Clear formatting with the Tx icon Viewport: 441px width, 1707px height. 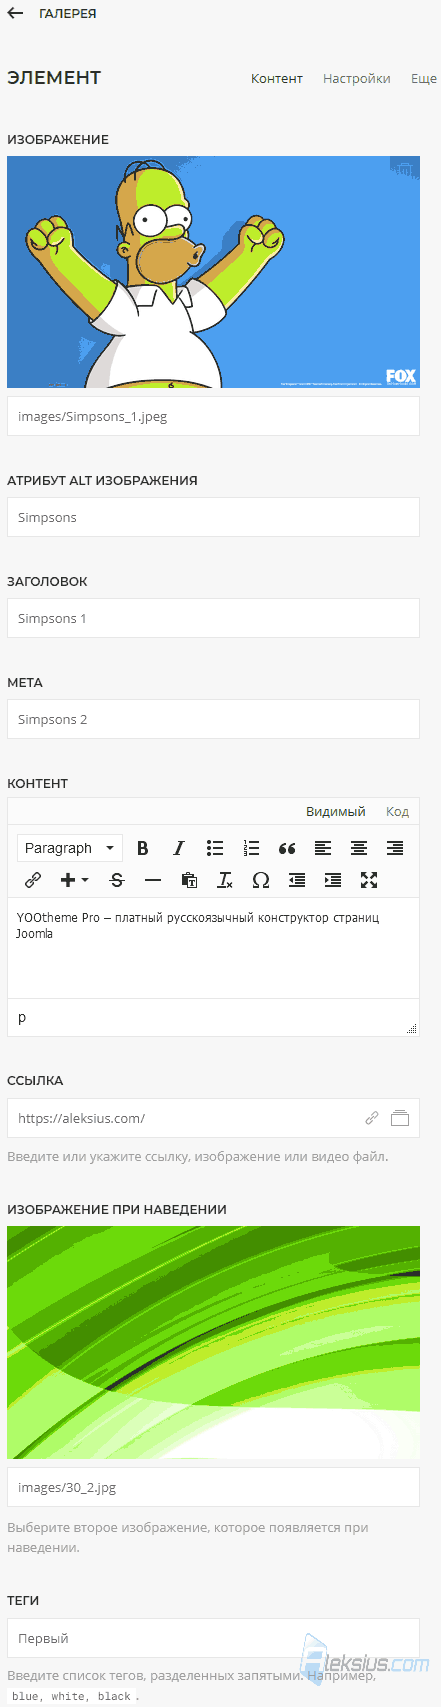(225, 880)
